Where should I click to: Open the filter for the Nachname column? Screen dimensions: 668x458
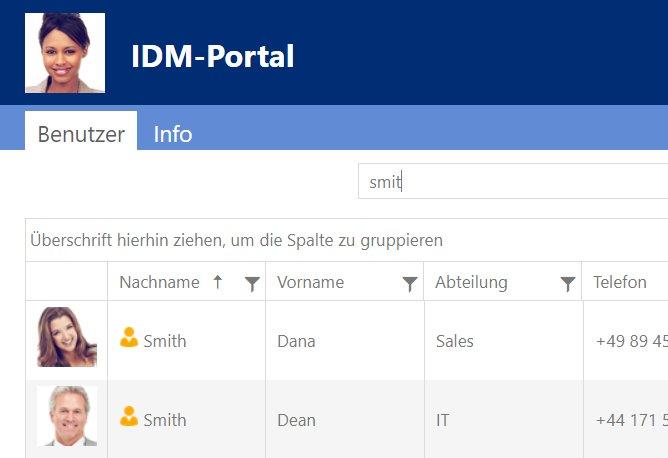point(252,284)
